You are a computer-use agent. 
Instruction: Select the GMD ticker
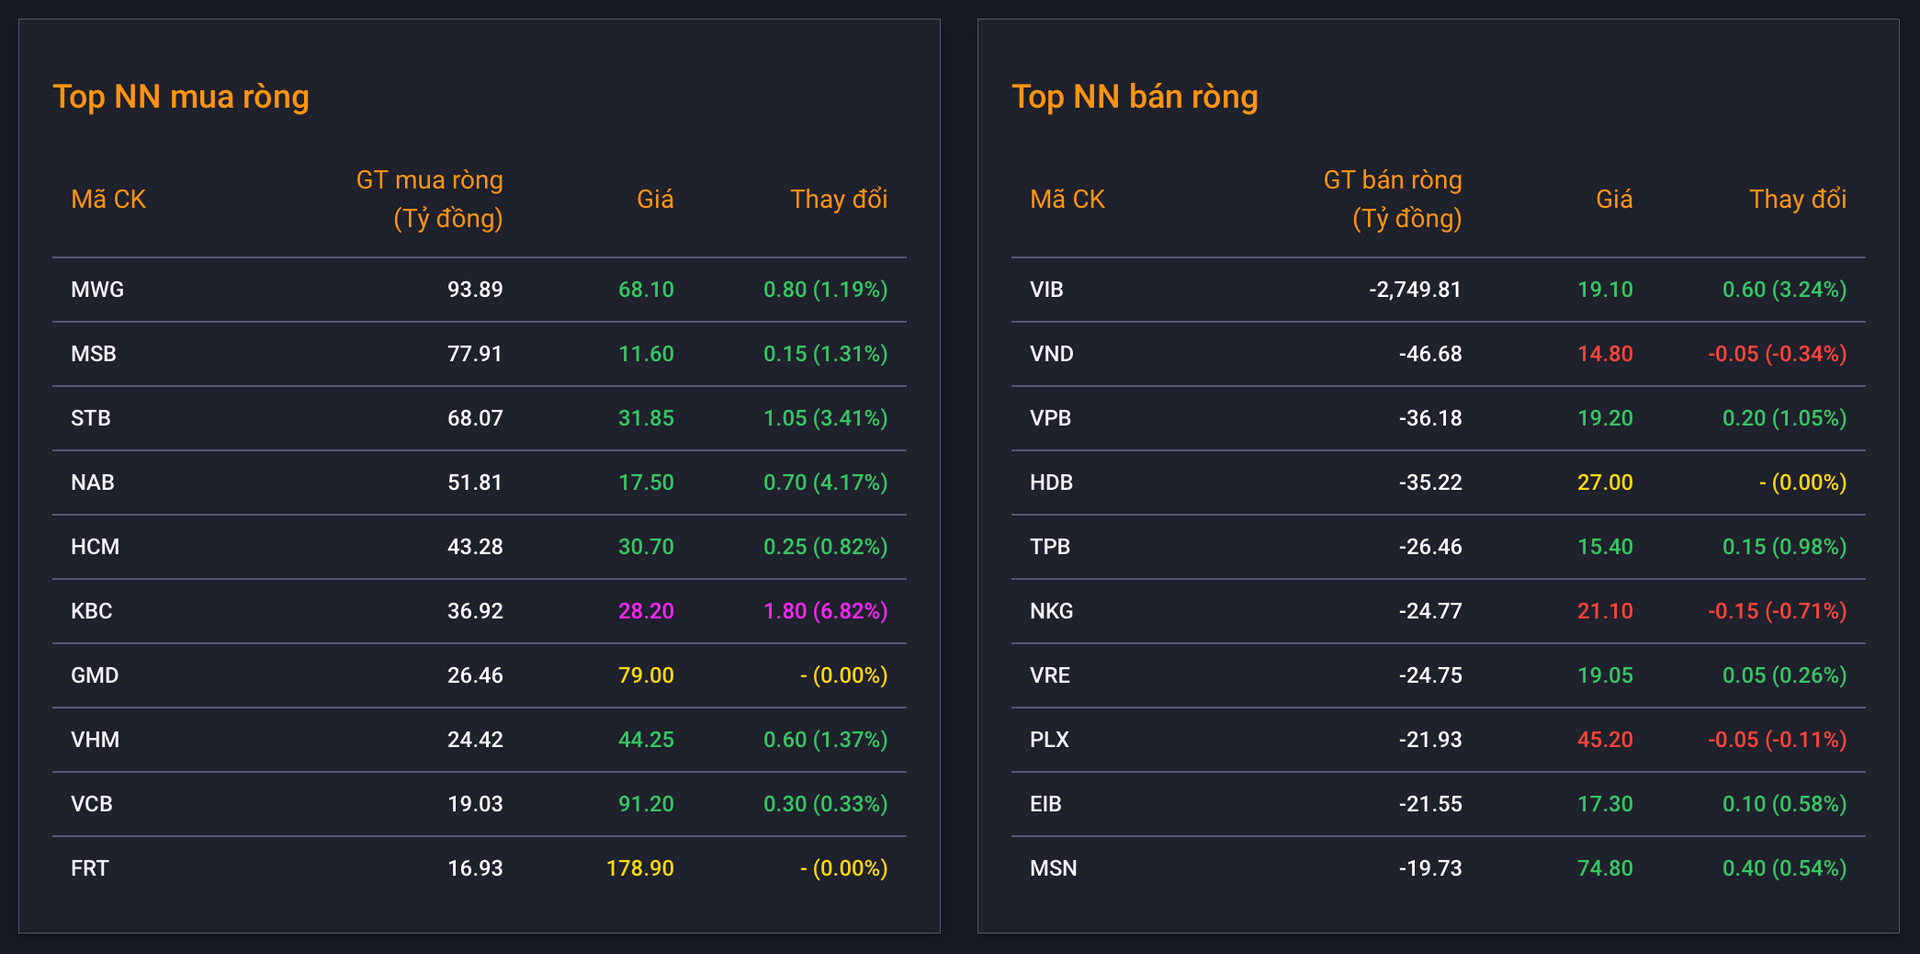(94, 676)
